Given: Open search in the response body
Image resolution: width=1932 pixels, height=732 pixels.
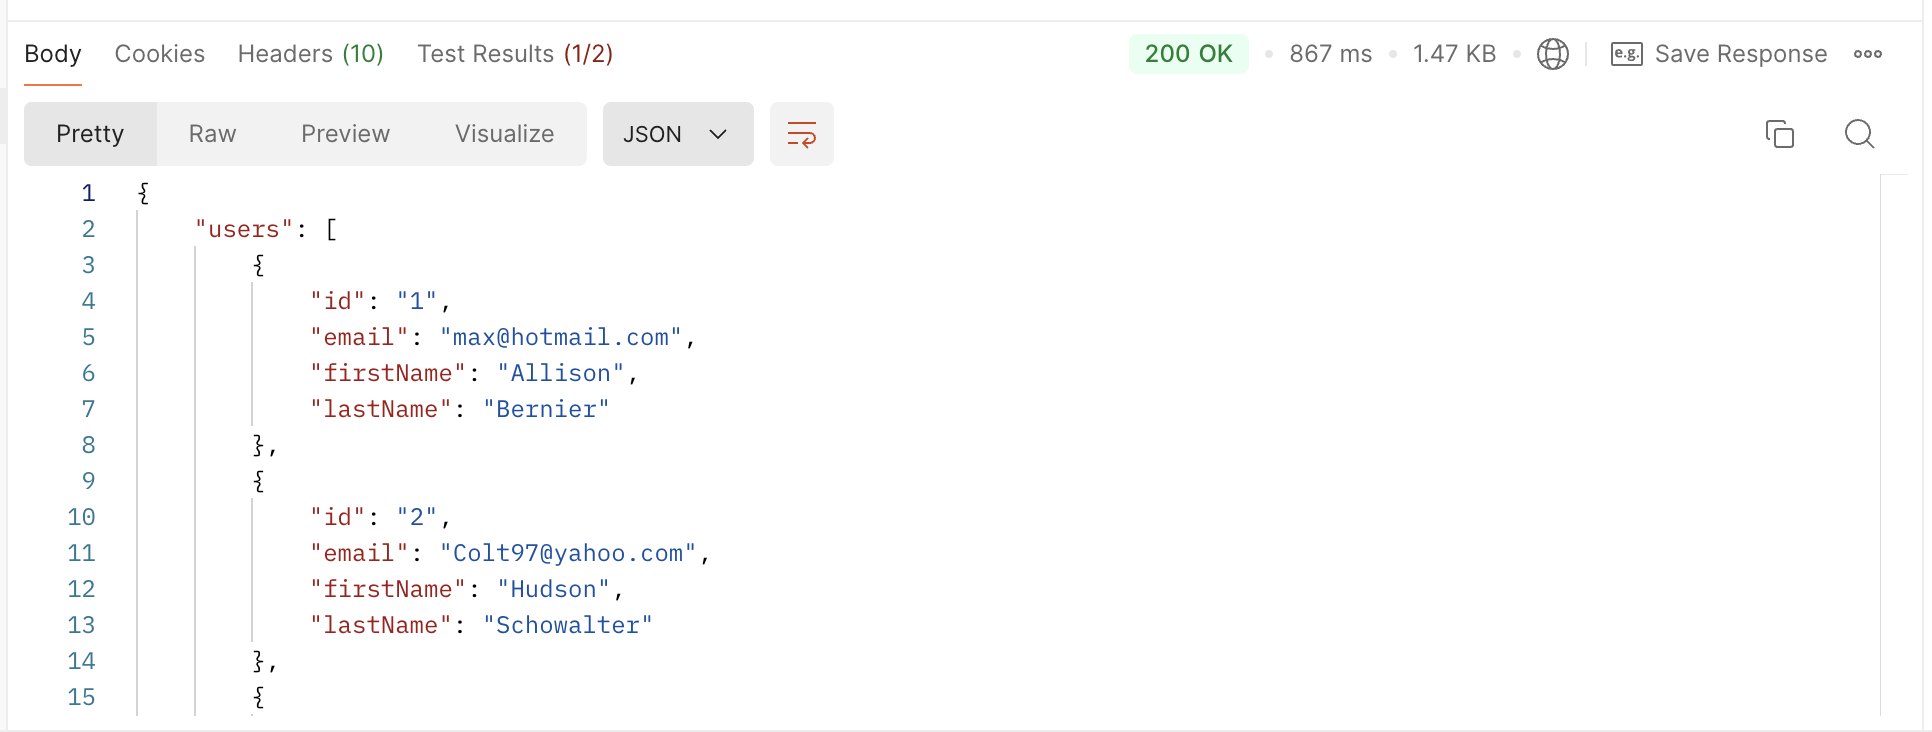Looking at the screenshot, I should pos(1859,134).
